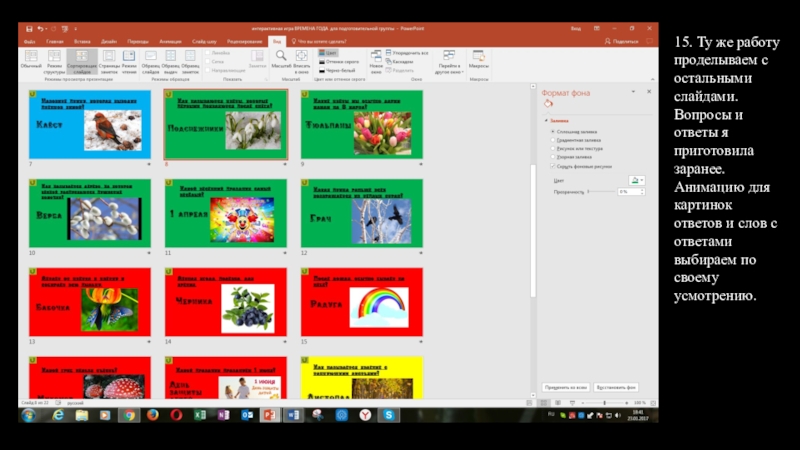The image size is (800, 450).
Task: Switch to Reading view (Режим чтения)
Action: tap(129, 62)
